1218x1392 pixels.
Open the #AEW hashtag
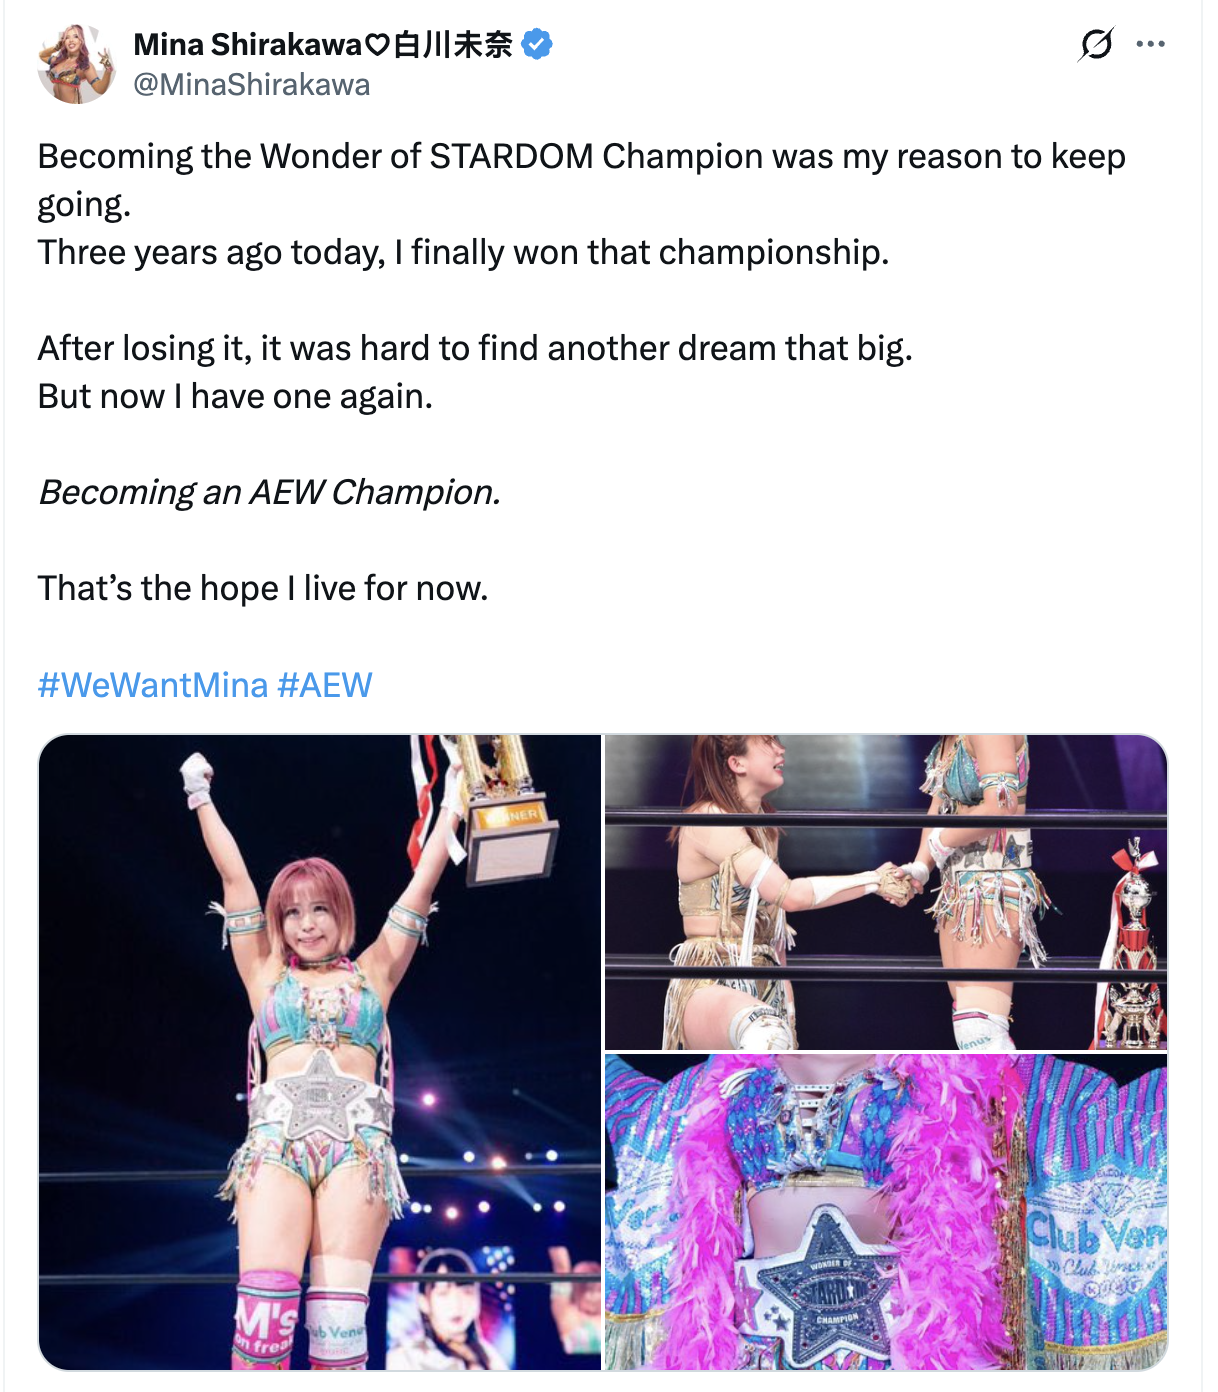pyautogui.click(x=325, y=685)
